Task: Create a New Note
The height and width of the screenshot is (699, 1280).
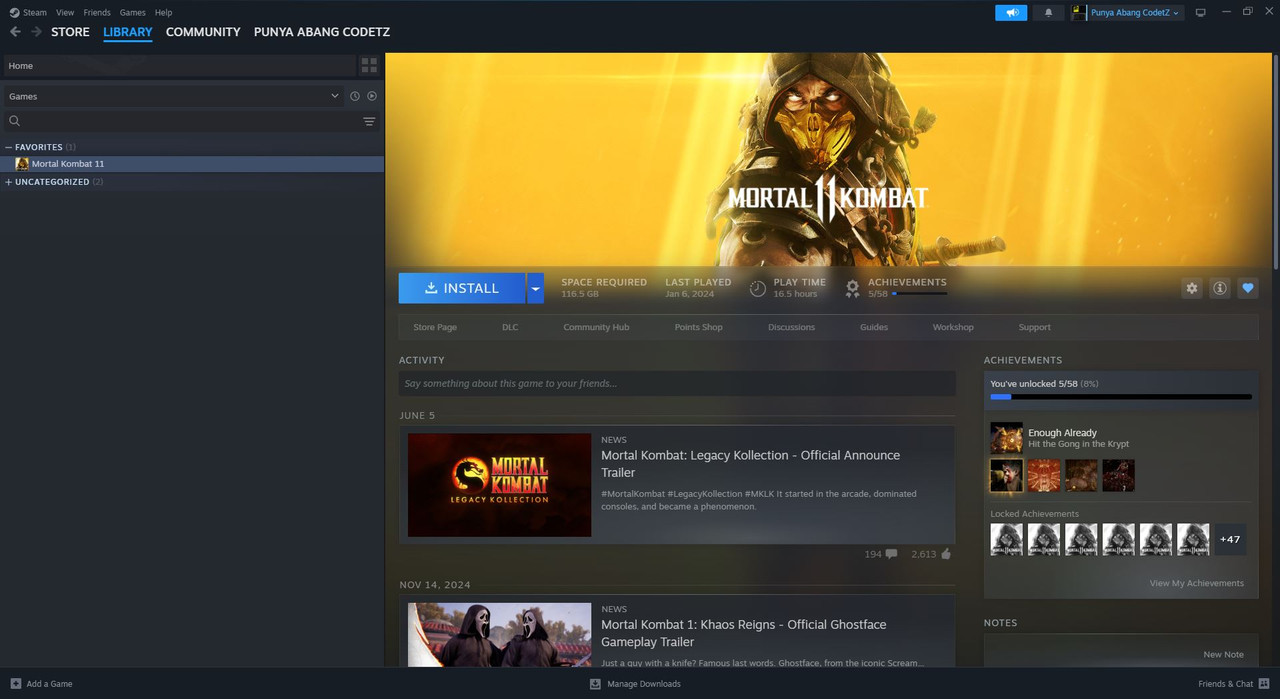Action: pyautogui.click(x=1223, y=654)
